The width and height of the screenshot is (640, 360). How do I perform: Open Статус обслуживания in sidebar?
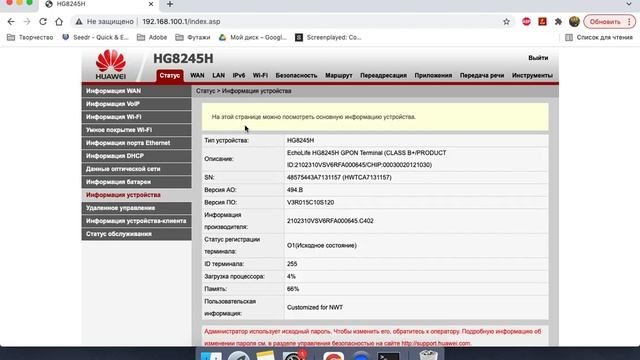pyautogui.click(x=136, y=234)
